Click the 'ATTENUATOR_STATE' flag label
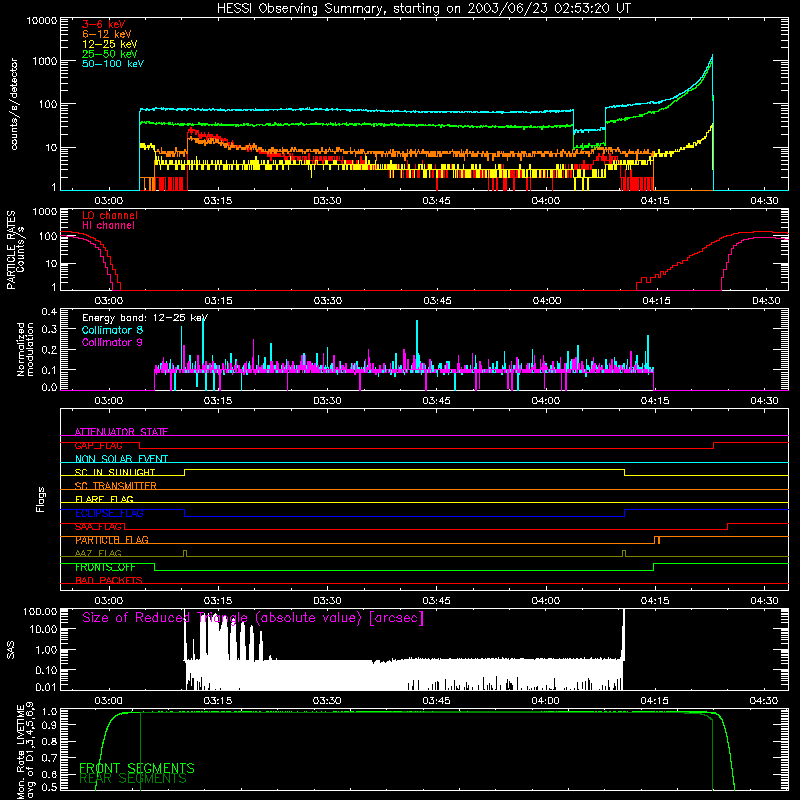Image resolution: width=800 pixels, height=800 pixels. [x=121, y=432]
